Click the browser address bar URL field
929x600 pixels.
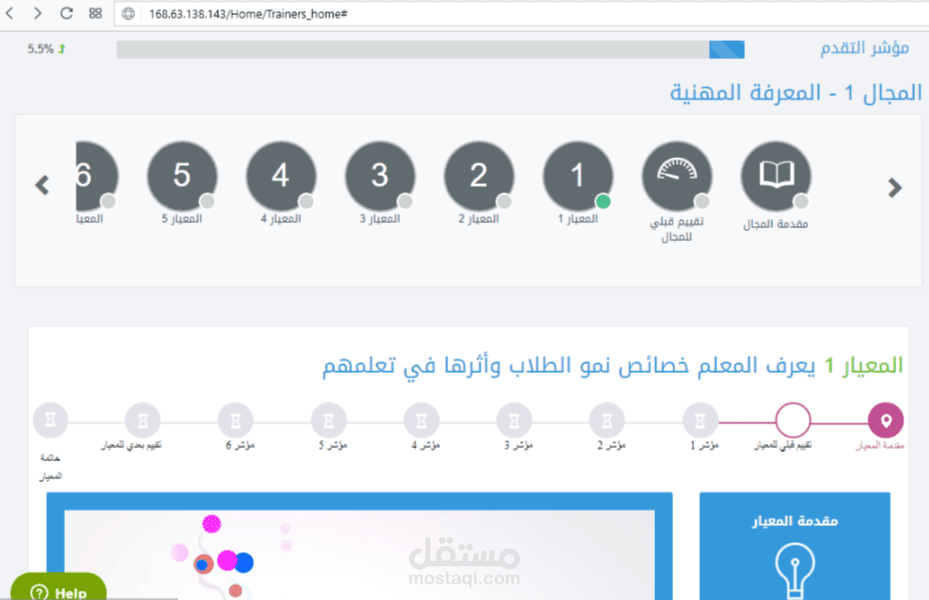(250, 15)
